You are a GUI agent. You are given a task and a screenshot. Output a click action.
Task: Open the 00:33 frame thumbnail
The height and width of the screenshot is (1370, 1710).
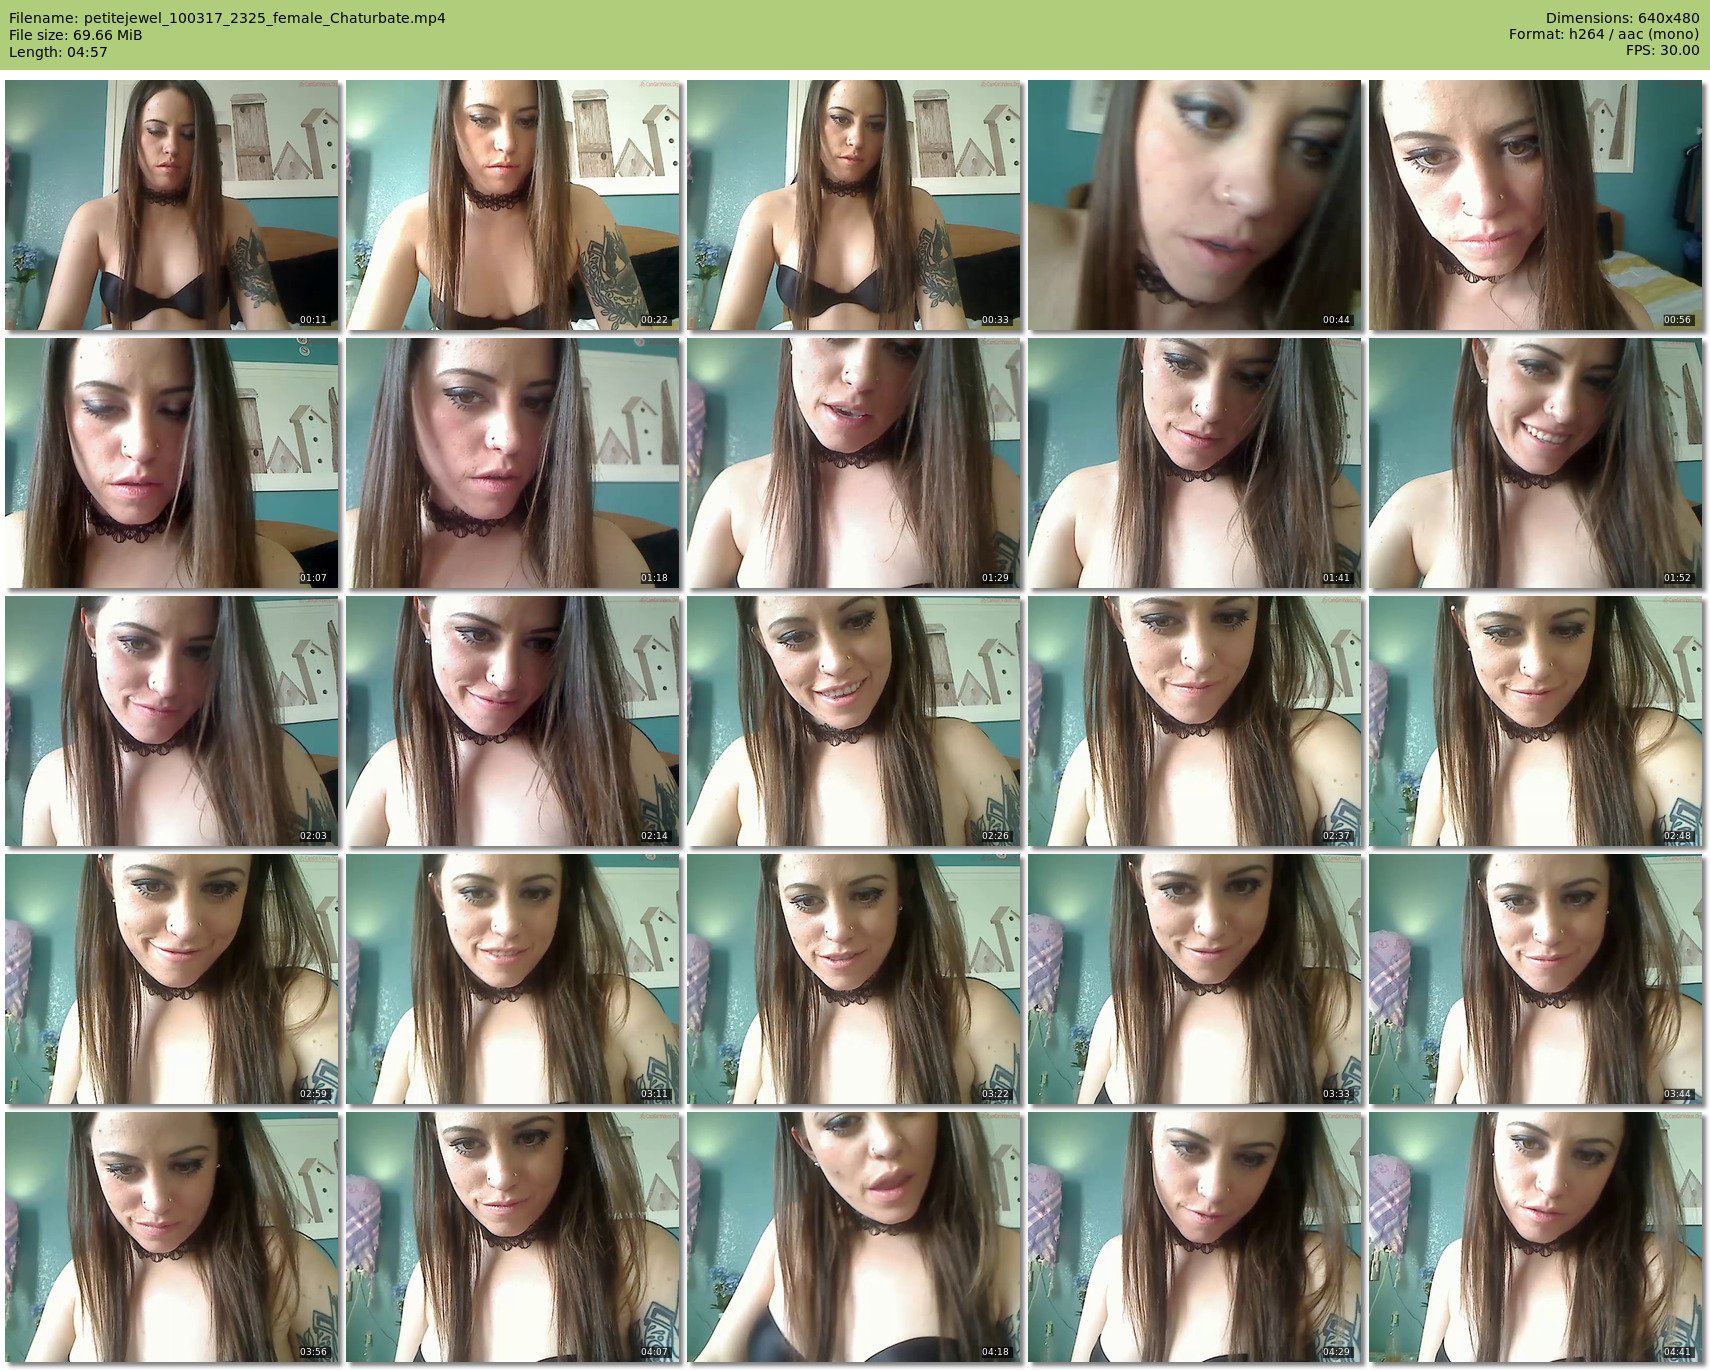click(x=854, y=205)
